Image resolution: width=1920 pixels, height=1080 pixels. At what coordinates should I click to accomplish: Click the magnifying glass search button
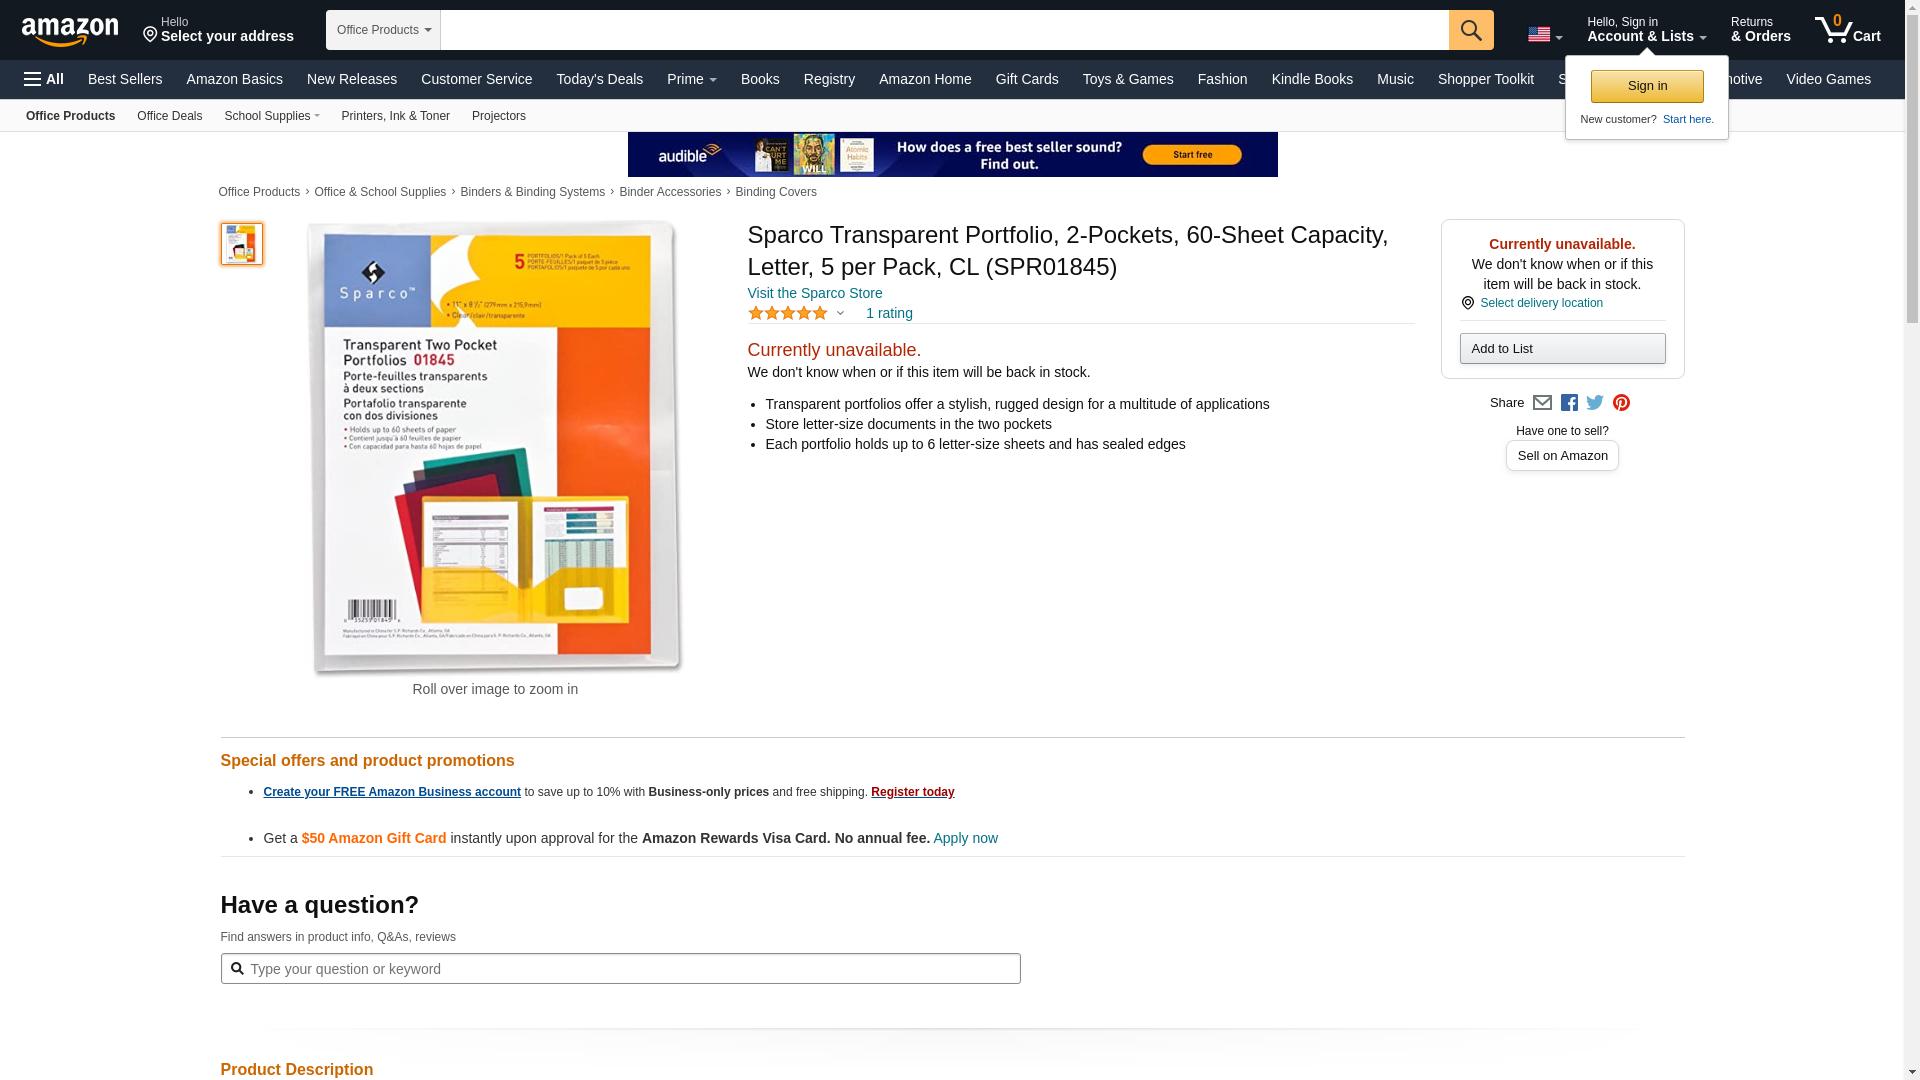click(1470, 30)
